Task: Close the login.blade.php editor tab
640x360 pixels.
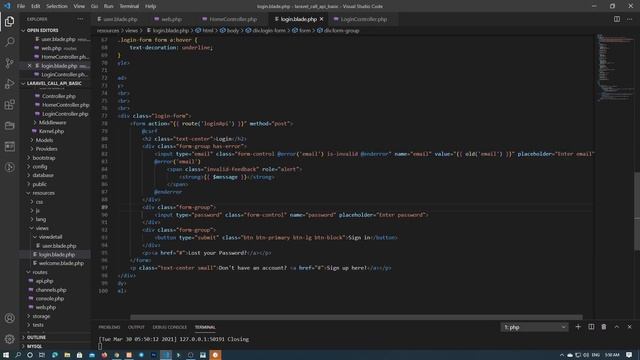Action: pos(322,19)
